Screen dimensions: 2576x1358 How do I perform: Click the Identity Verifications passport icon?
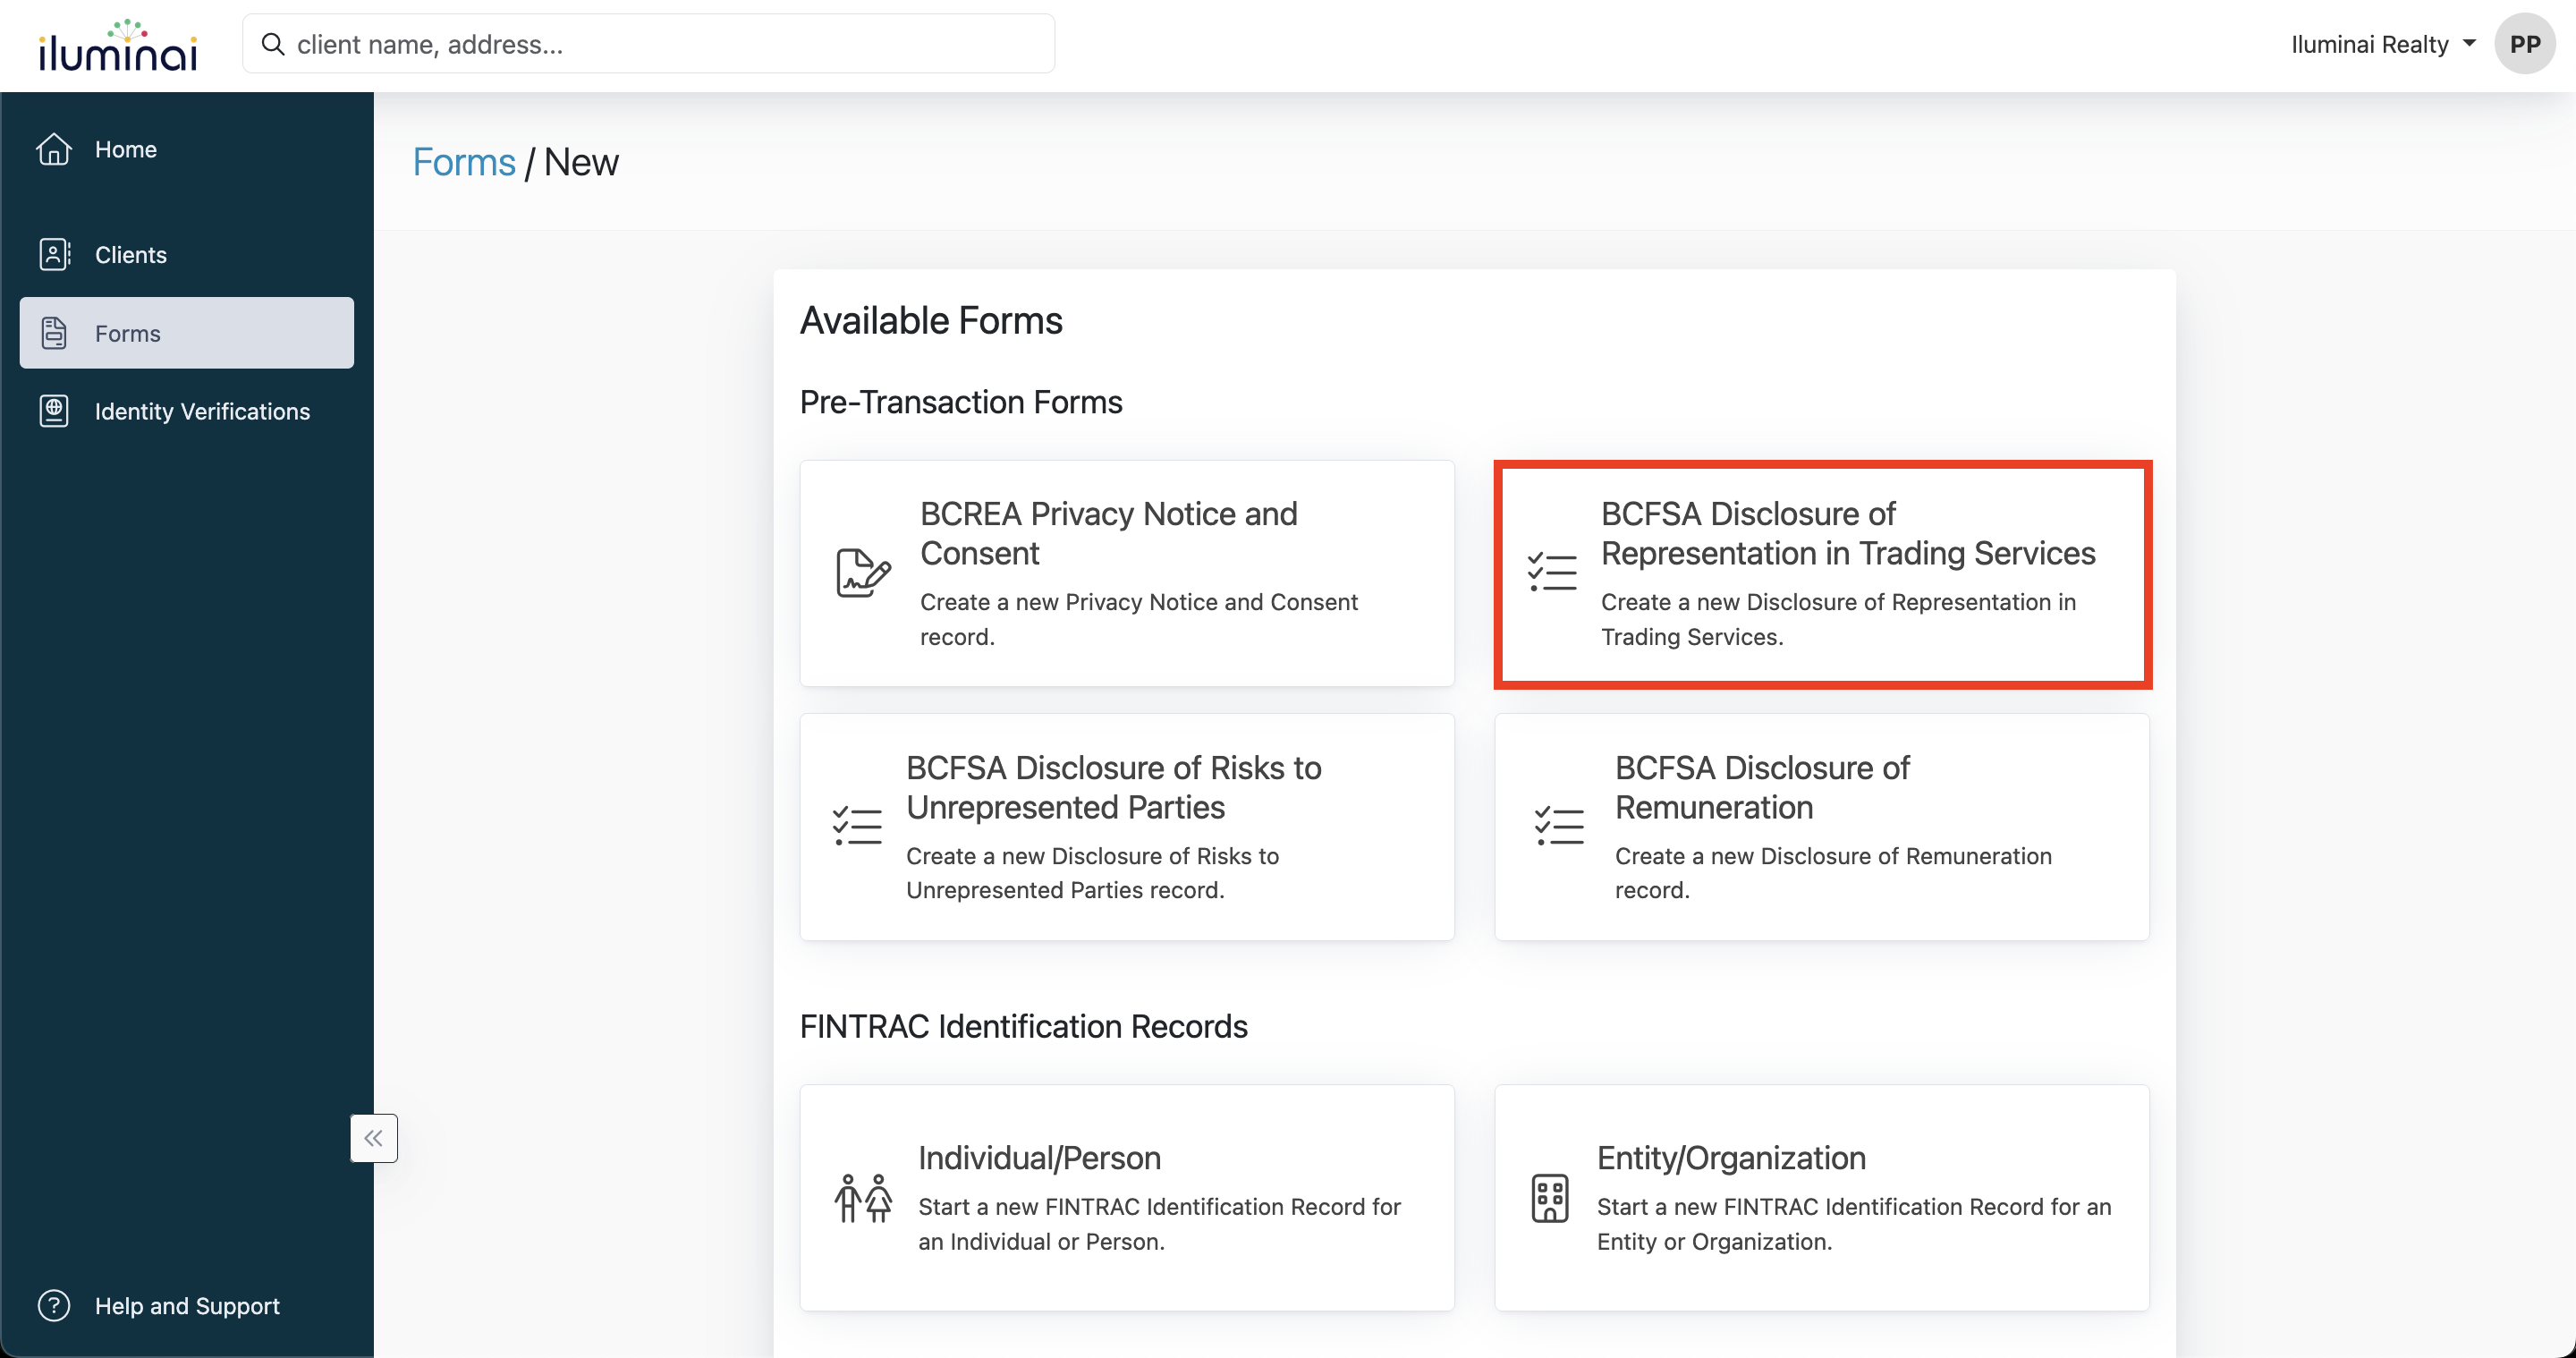point(54,411)
